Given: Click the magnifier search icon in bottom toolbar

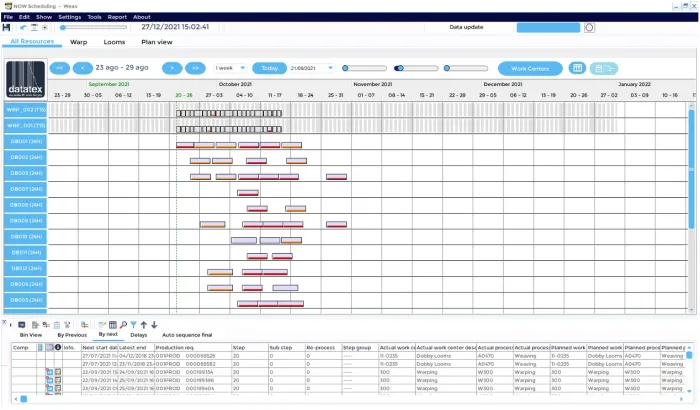Looking at the screenshot, I should point(123,325).
